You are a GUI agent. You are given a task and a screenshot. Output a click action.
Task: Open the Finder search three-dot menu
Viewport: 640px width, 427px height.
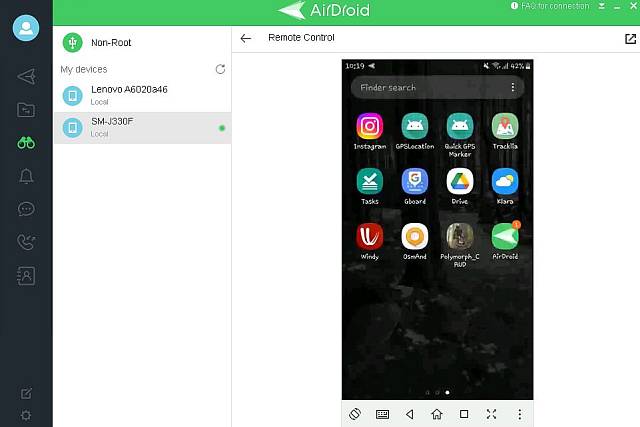[513, 87]
